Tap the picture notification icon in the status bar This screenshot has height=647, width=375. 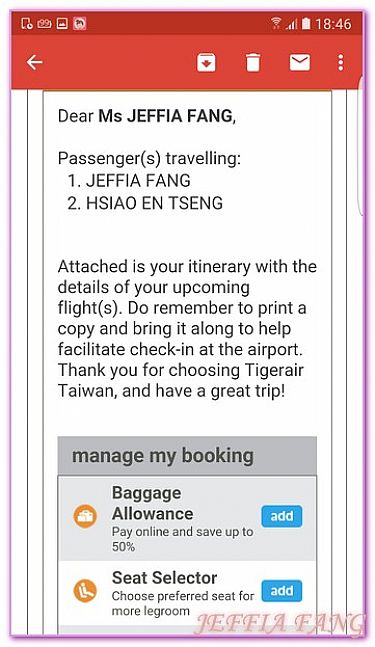click(62, 24)
